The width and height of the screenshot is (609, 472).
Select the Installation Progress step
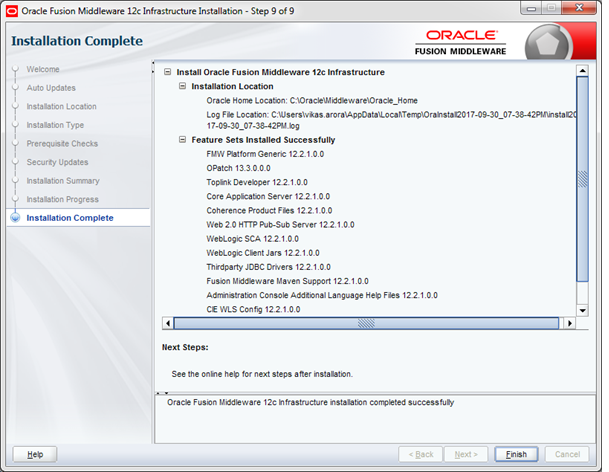(x=63, y=199)
